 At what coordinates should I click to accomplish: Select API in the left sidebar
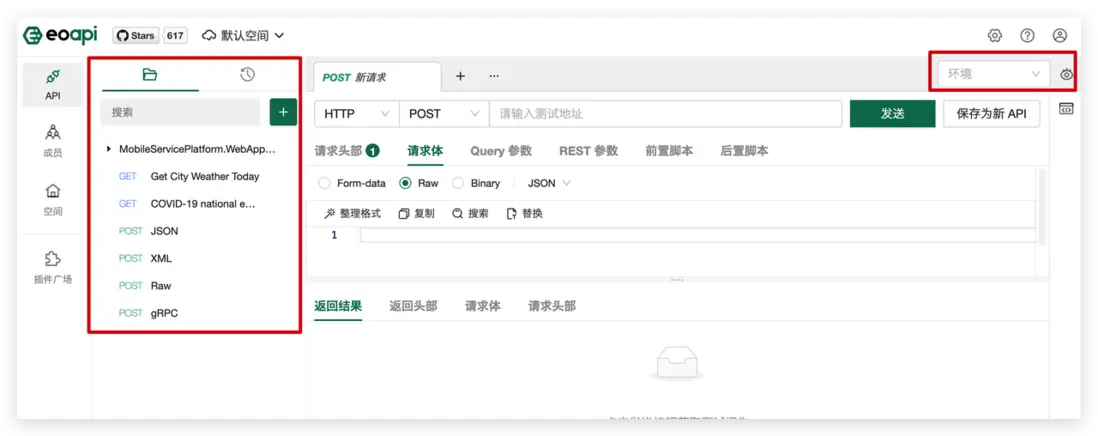(x=53, y=85)
